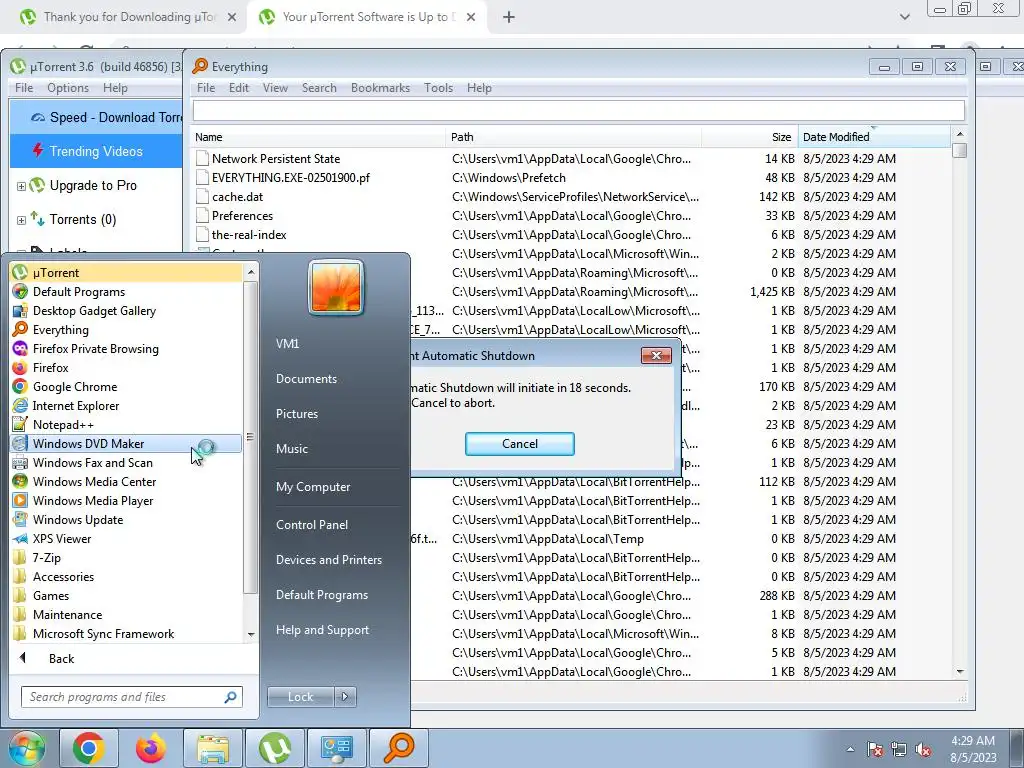1024x768 pixels.
Task: Open Control Panel taskbar button
Action: [x=337, y=748]
